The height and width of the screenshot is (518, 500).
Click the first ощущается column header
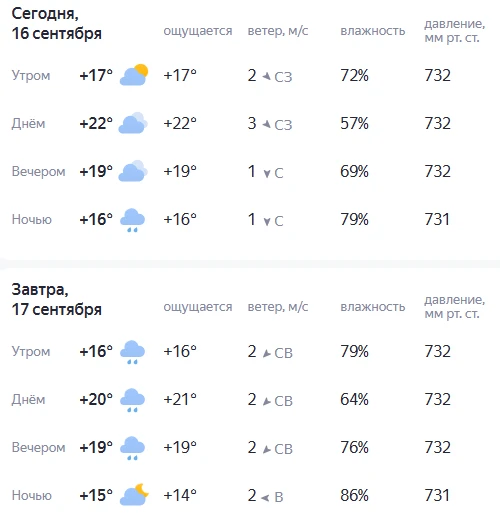pyautogui.click(x=198, y=31)
